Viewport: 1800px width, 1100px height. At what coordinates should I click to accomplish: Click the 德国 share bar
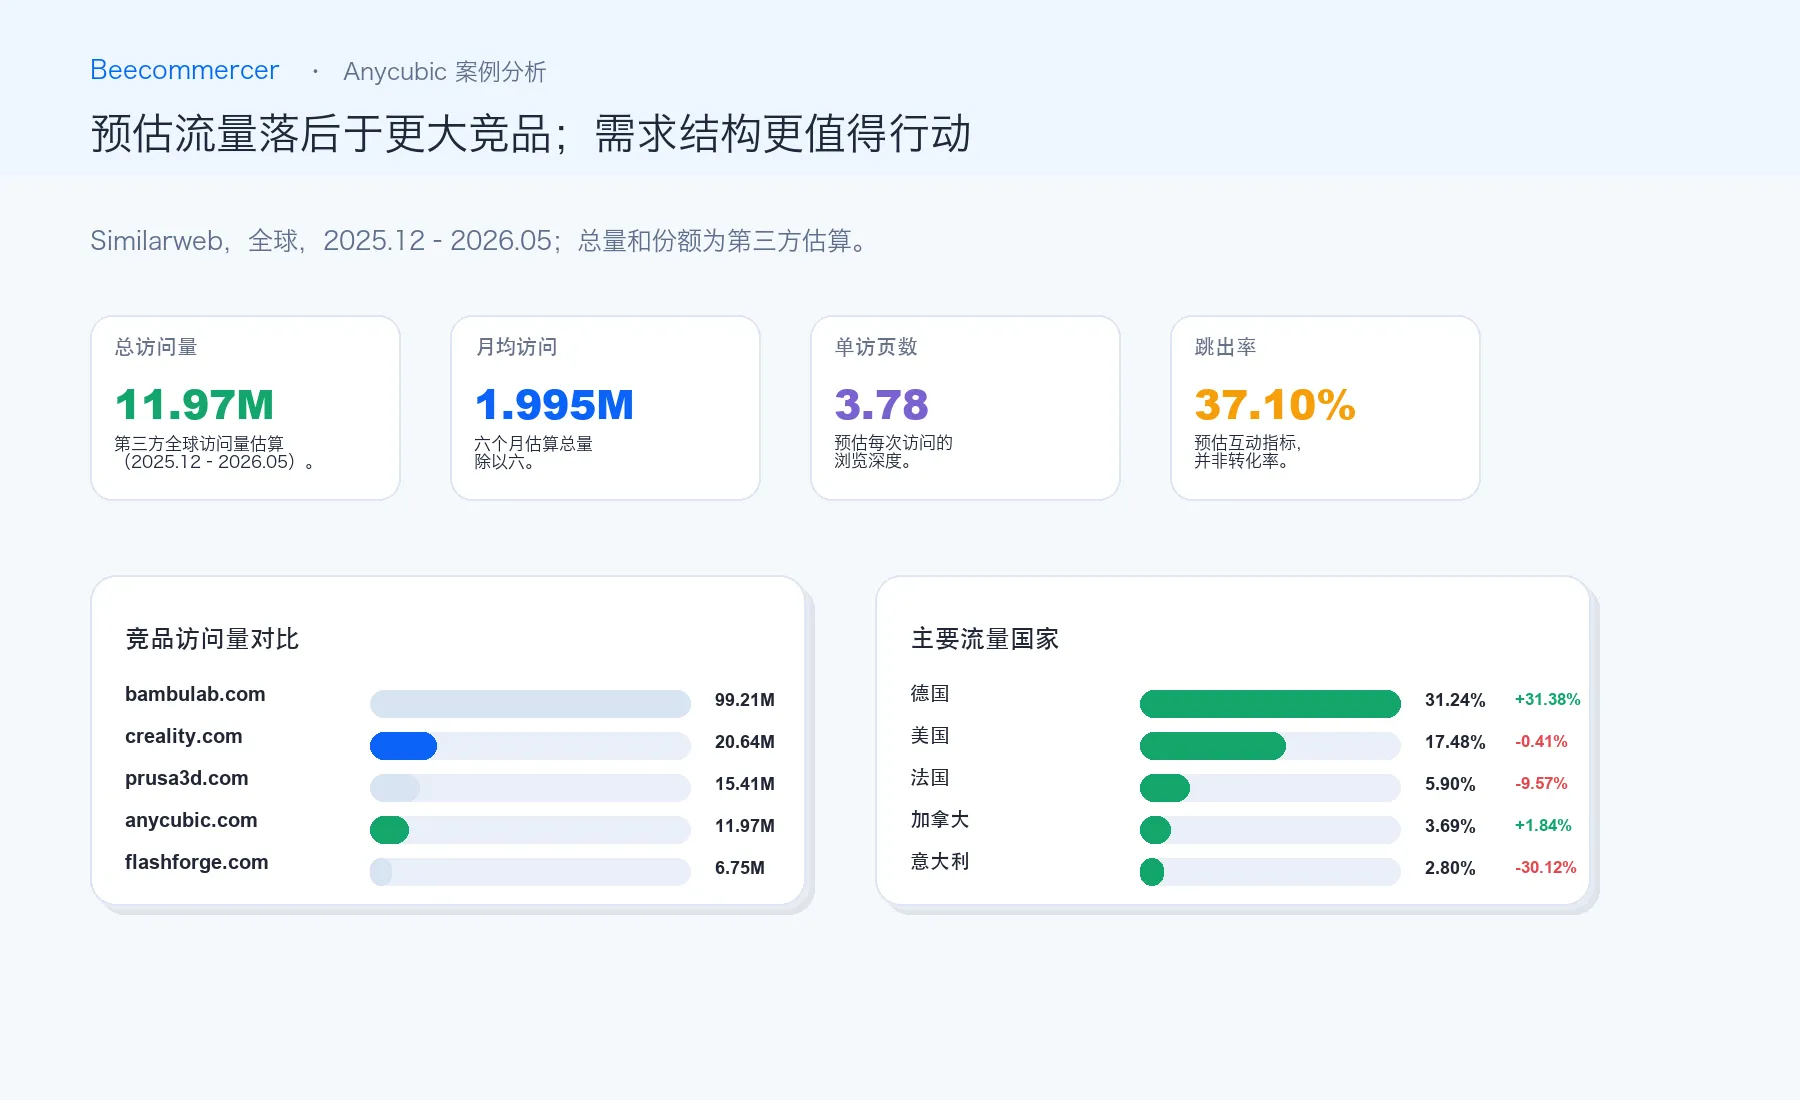(1270, 704)
